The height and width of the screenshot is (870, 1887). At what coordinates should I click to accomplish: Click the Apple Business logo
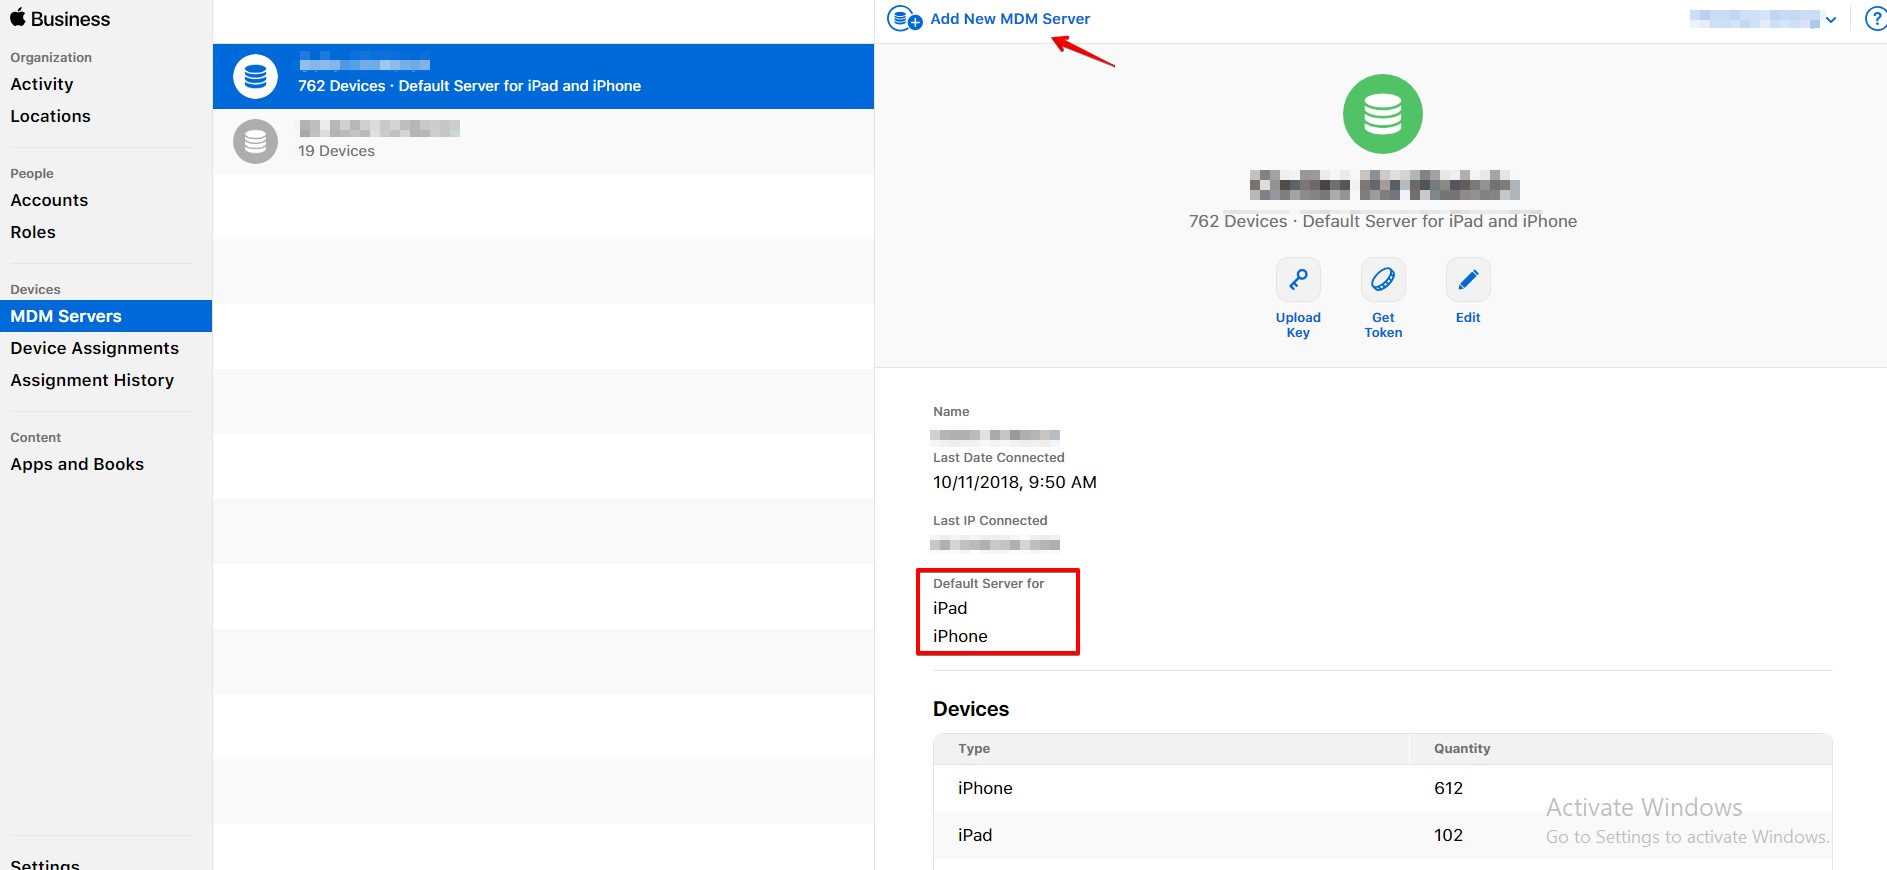coord(60,19)
